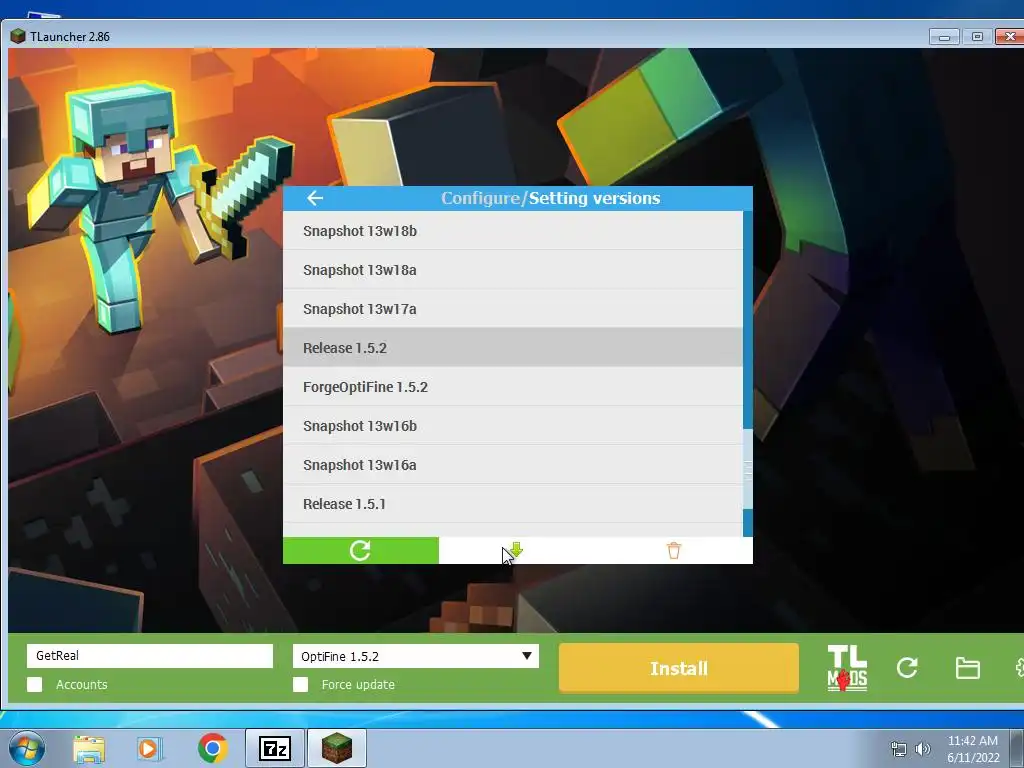Select Snapshot 13w18a in version list
The width and height of the screenshot is (1024, 768).
click(513, 270)
